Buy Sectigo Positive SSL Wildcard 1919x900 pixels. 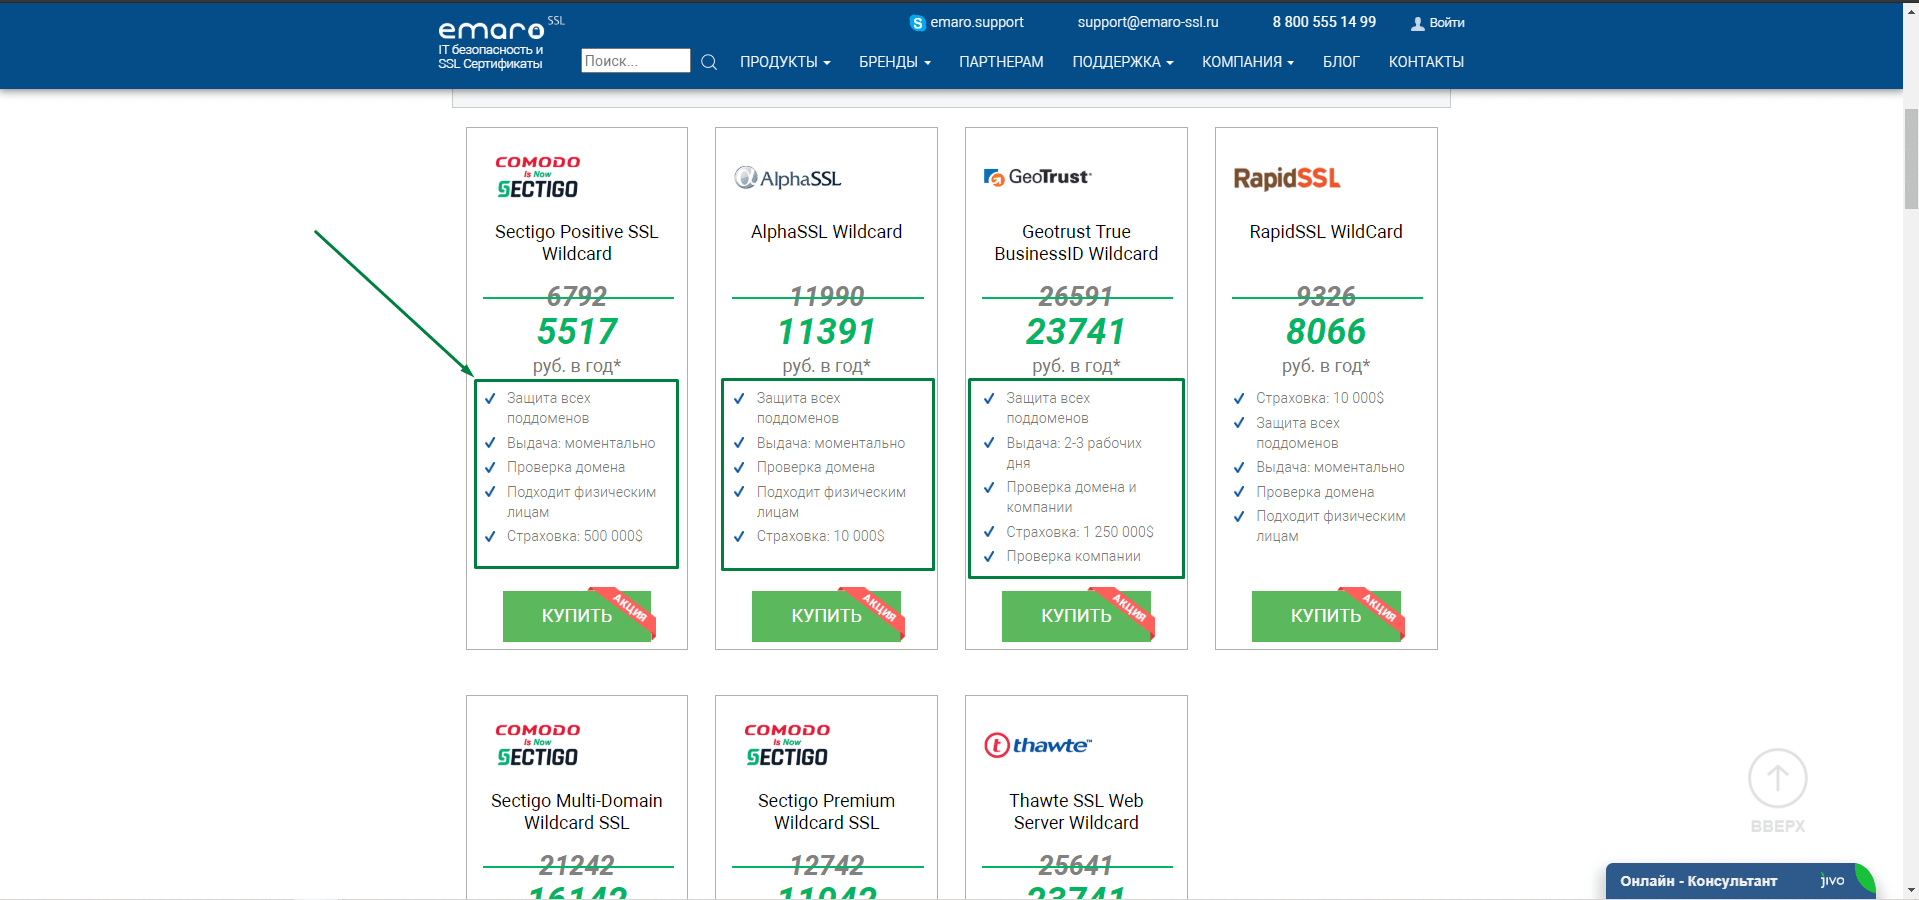tap(577, 616)
